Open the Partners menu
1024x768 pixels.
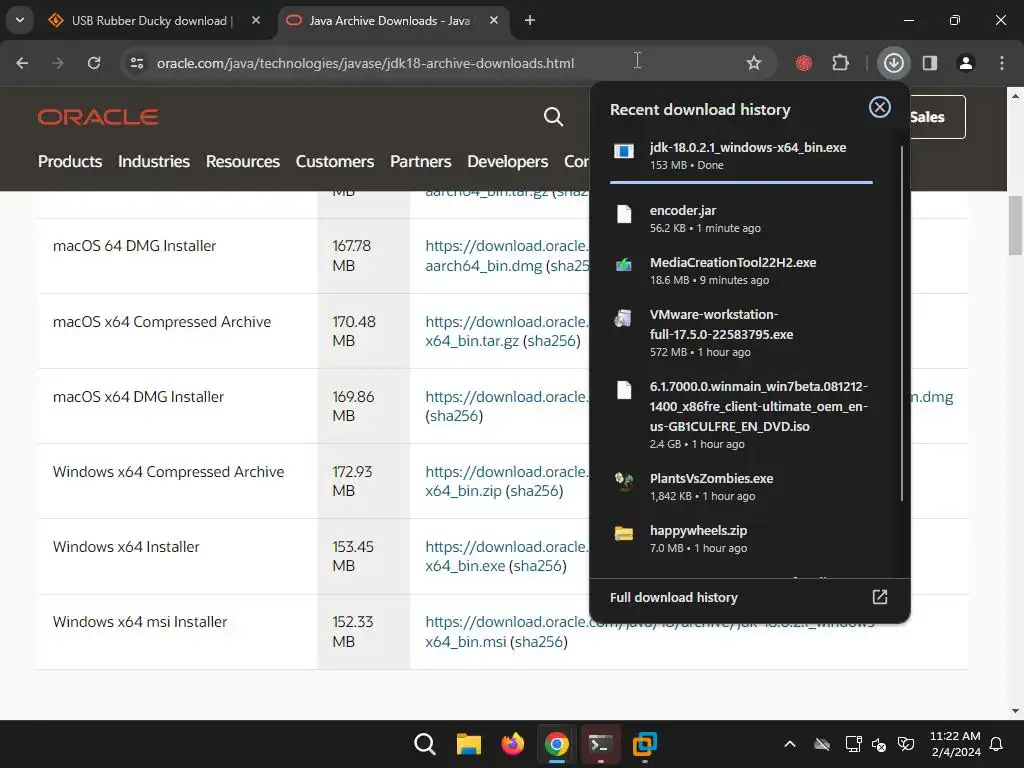[x=421, y=161]
